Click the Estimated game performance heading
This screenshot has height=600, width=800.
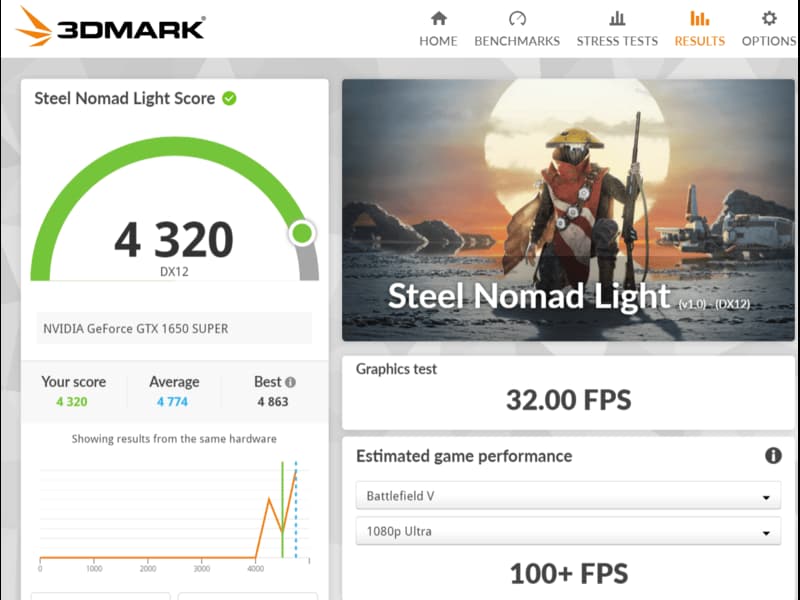coord(464,456)
